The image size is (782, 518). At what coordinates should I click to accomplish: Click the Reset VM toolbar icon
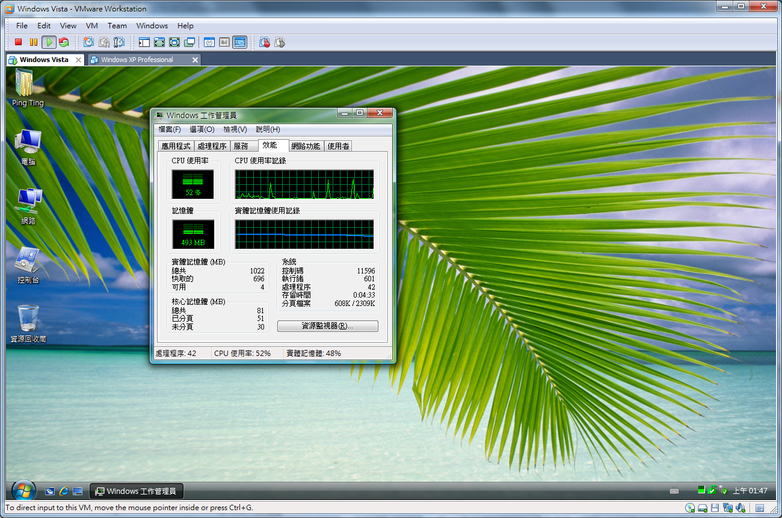[64, 42]
